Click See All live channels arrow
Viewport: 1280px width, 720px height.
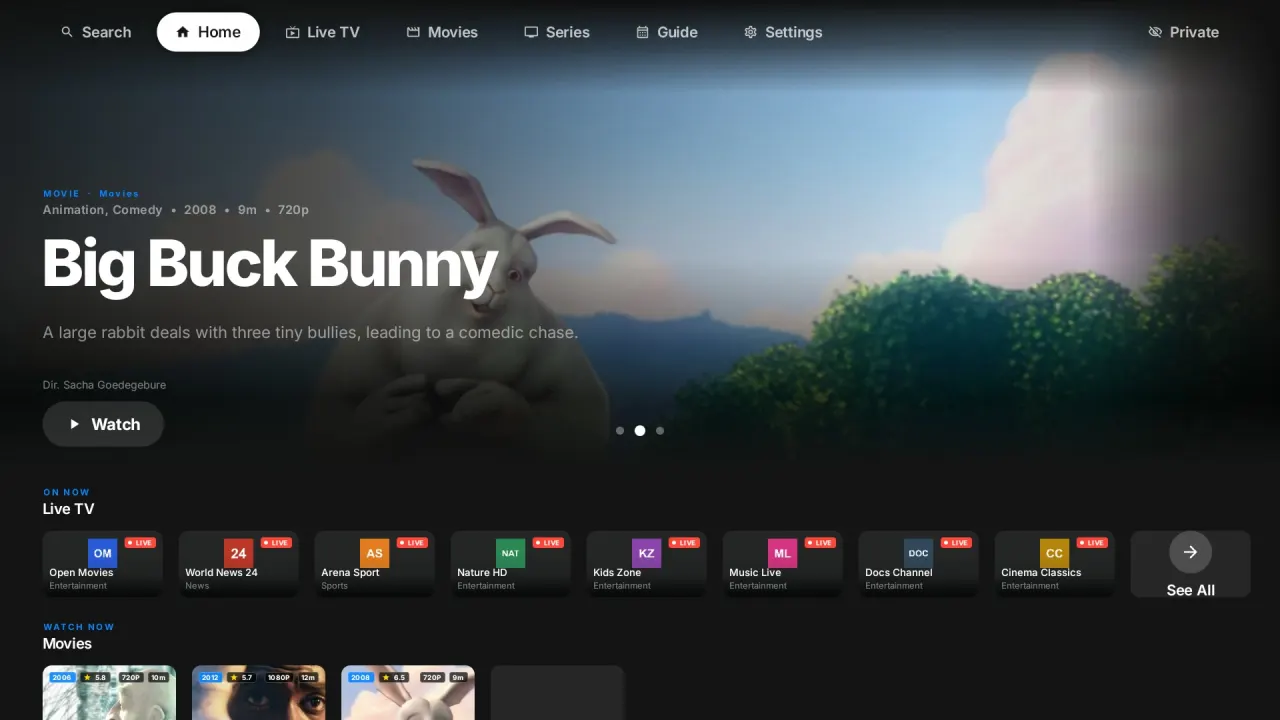click(x=1190, y=552)
